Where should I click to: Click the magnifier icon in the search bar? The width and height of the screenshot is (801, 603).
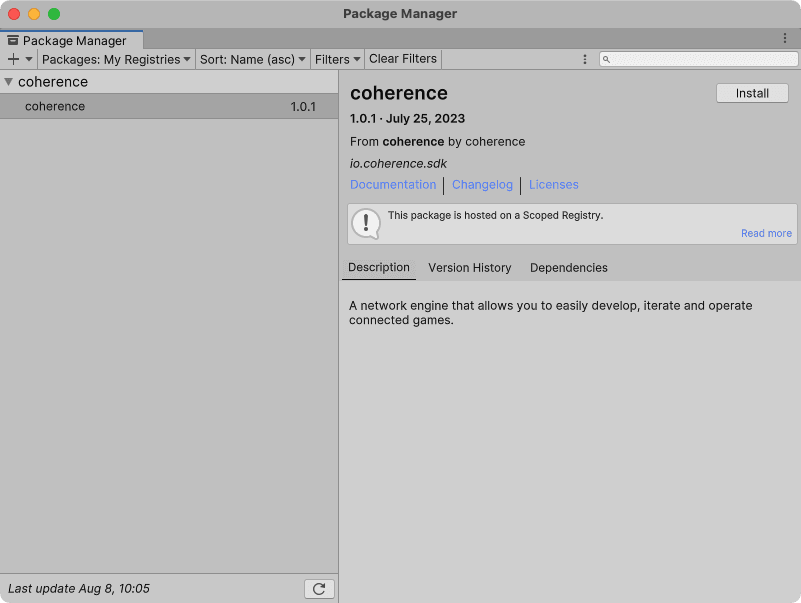[607, 59]
